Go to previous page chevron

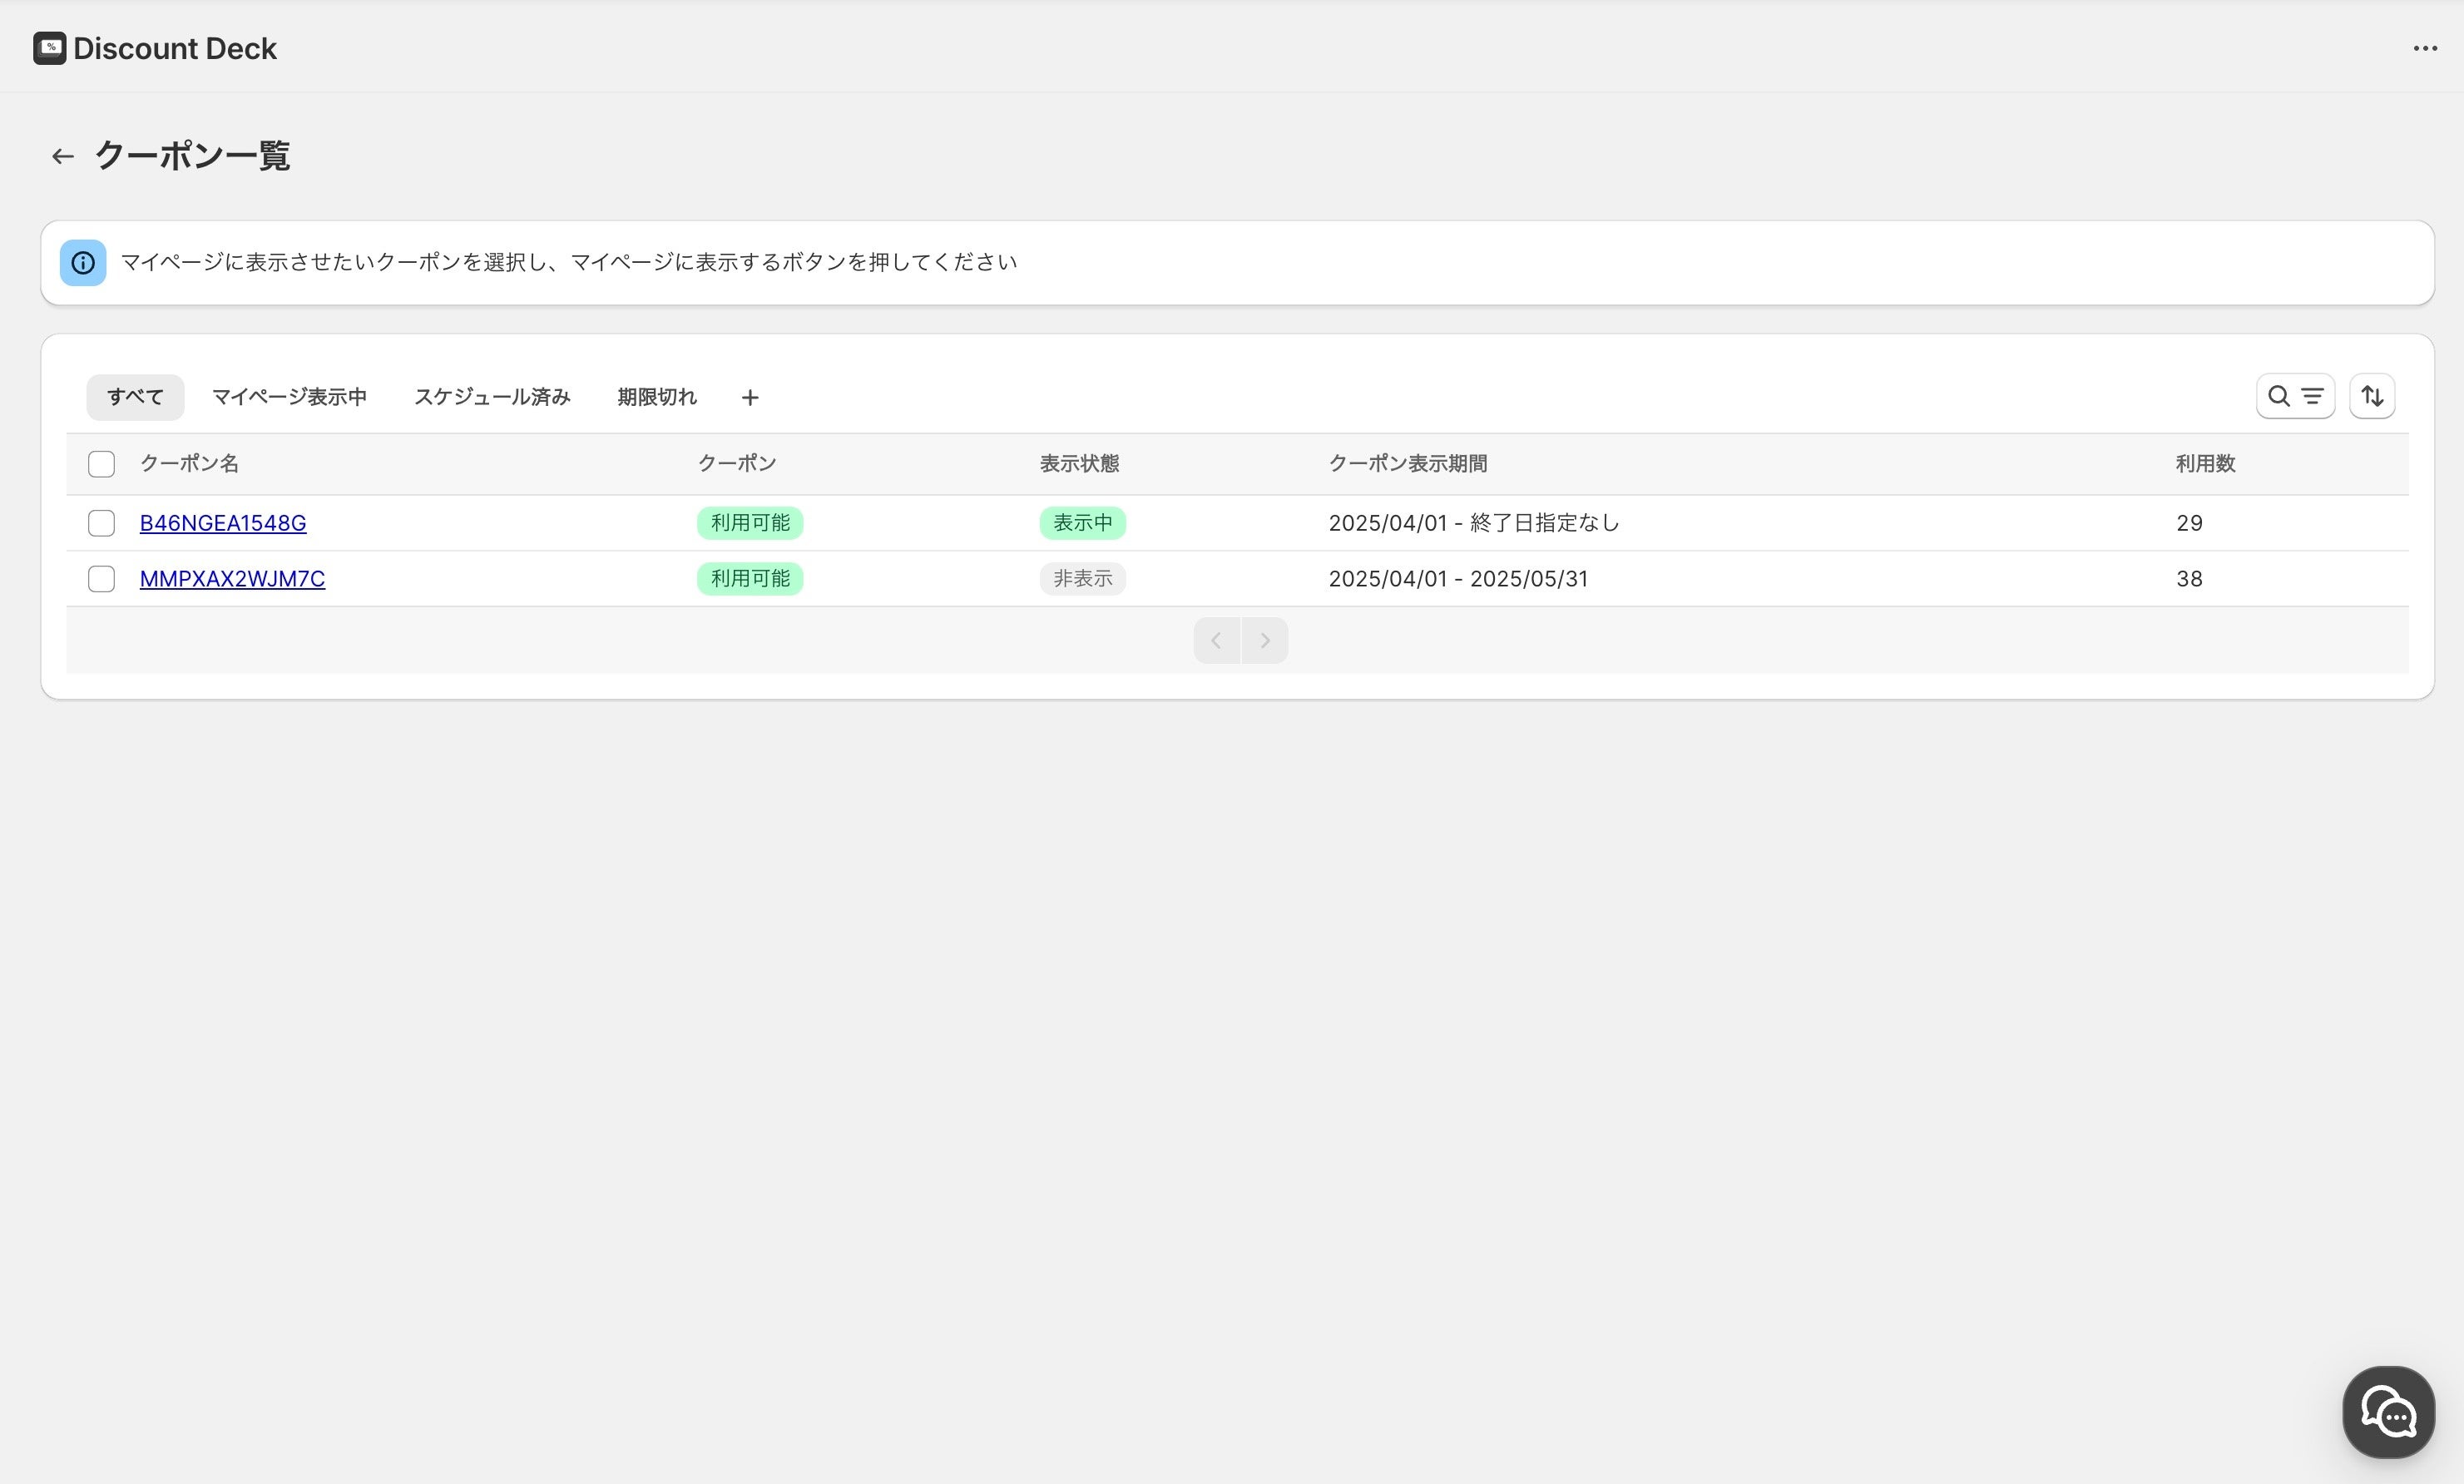click(x=1216, y=640)
